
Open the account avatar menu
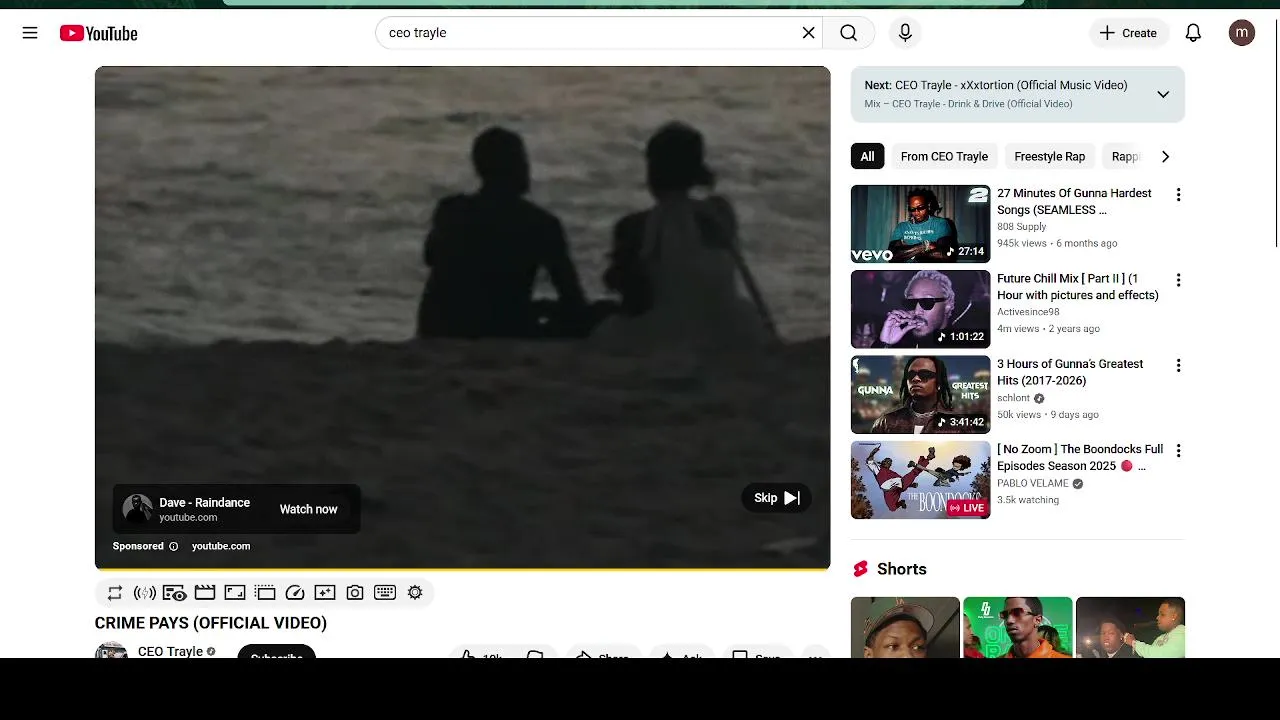coord(1242,33)
